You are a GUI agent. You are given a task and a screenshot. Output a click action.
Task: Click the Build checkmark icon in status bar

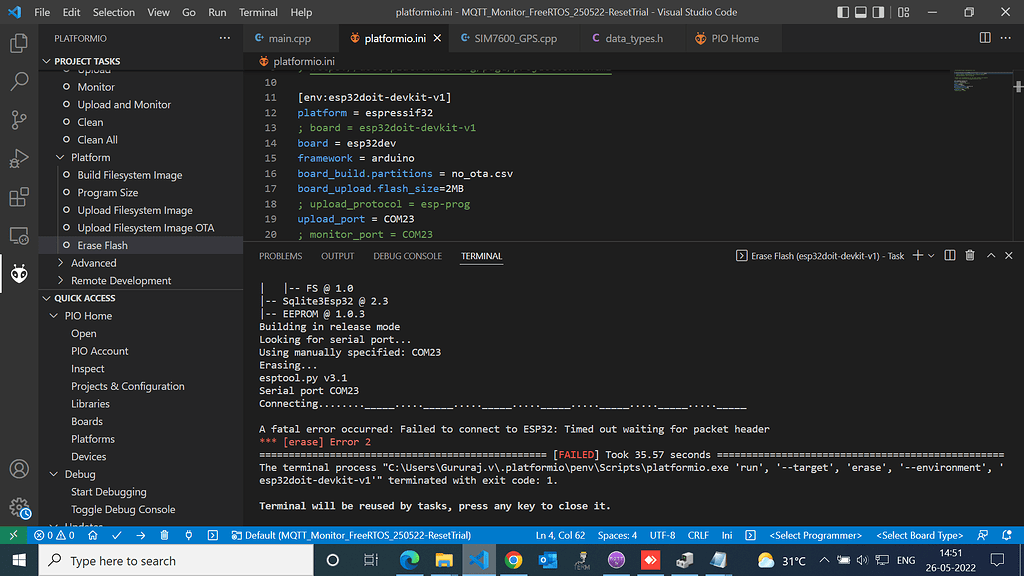coord(116,535)
